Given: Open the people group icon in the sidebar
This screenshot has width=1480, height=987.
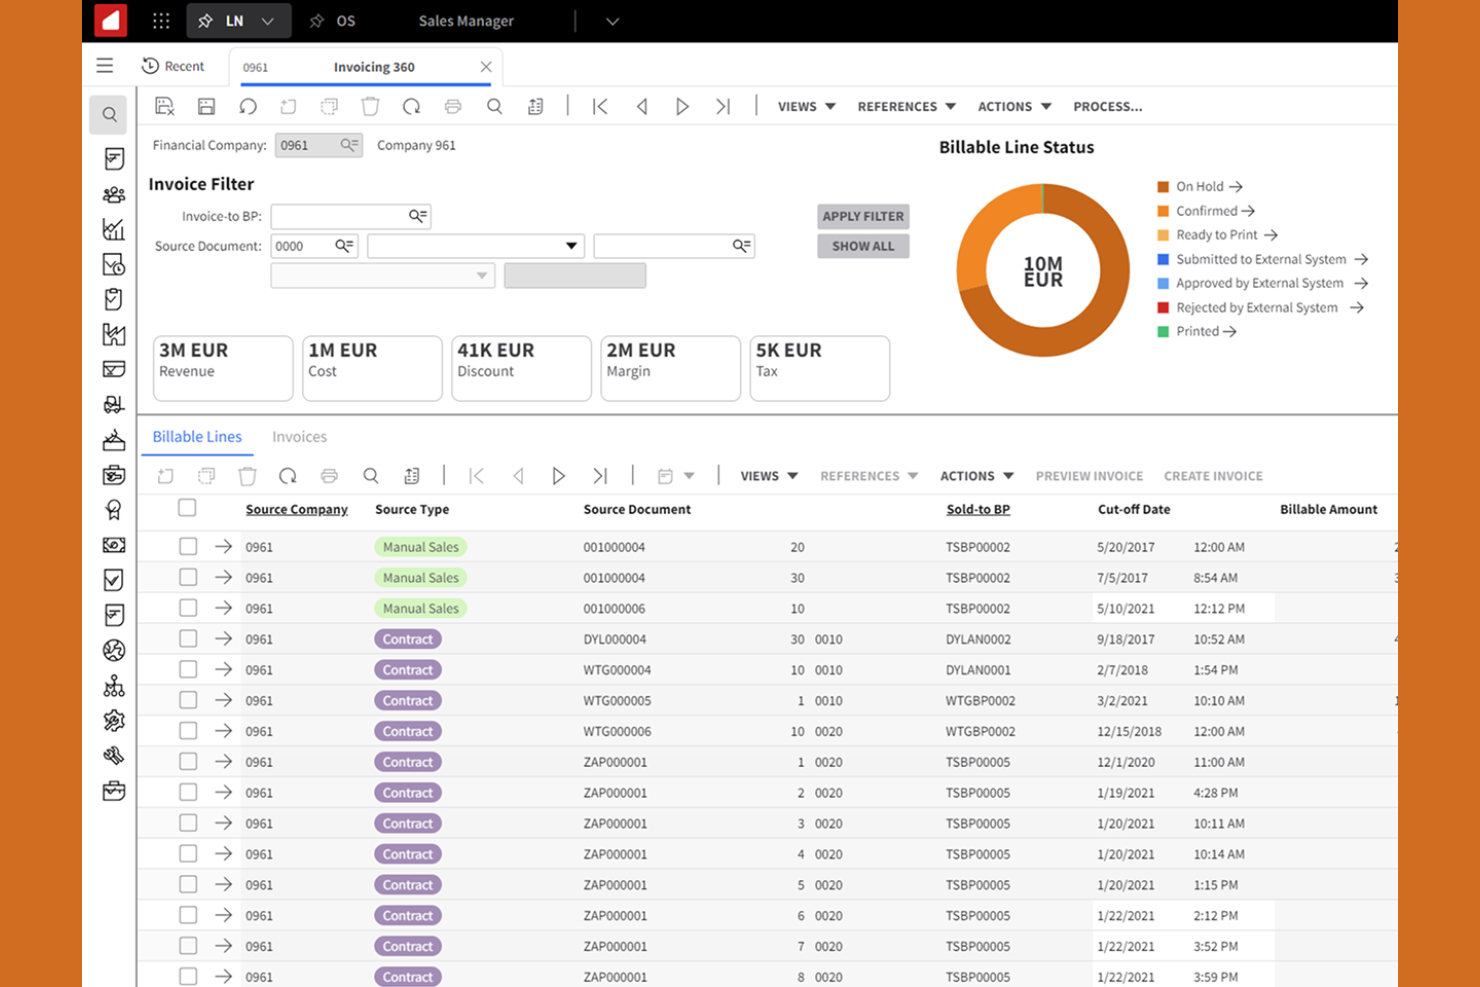Looking at the screenshot, I should [114, 195].
